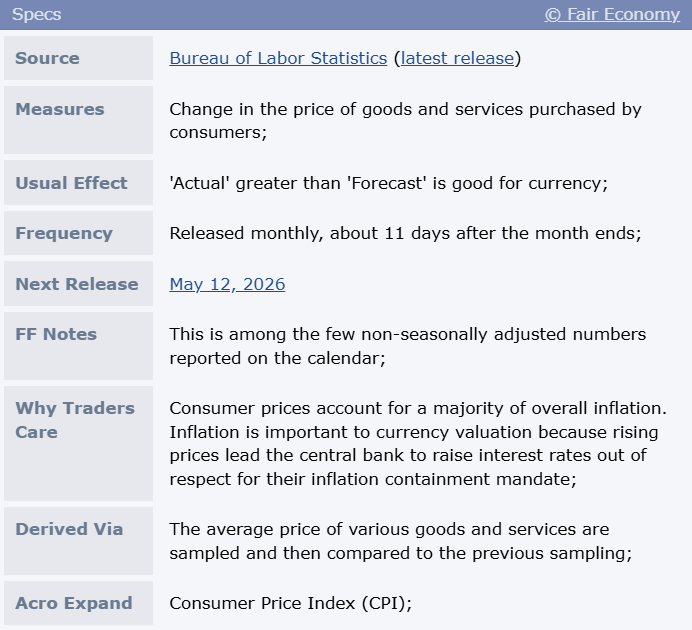The height and width of the screenshot is (630, 692).
Task: Click the Frequency description text
Action: pyautogui.click(x=405, y=233)
